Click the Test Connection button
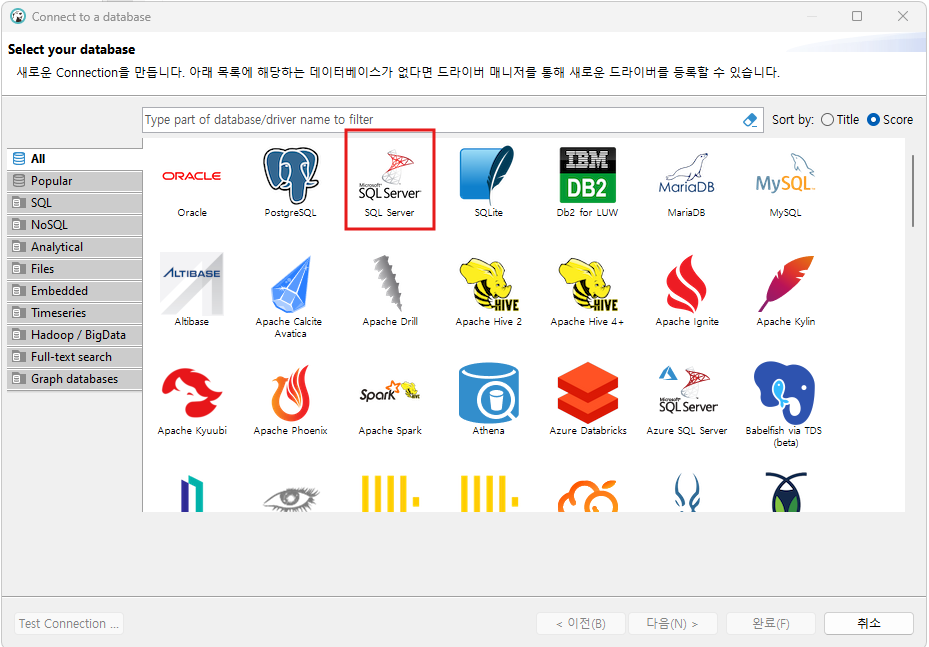929x647 pixels. coord(69,623)
